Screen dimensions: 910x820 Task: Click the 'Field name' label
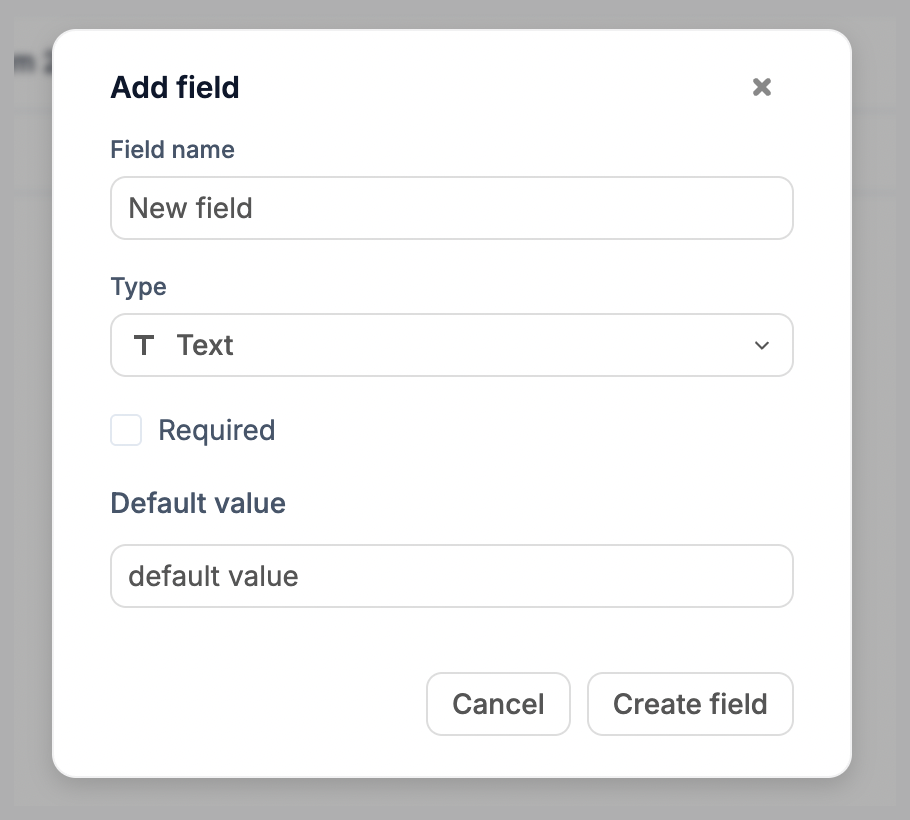click(172, 150)
